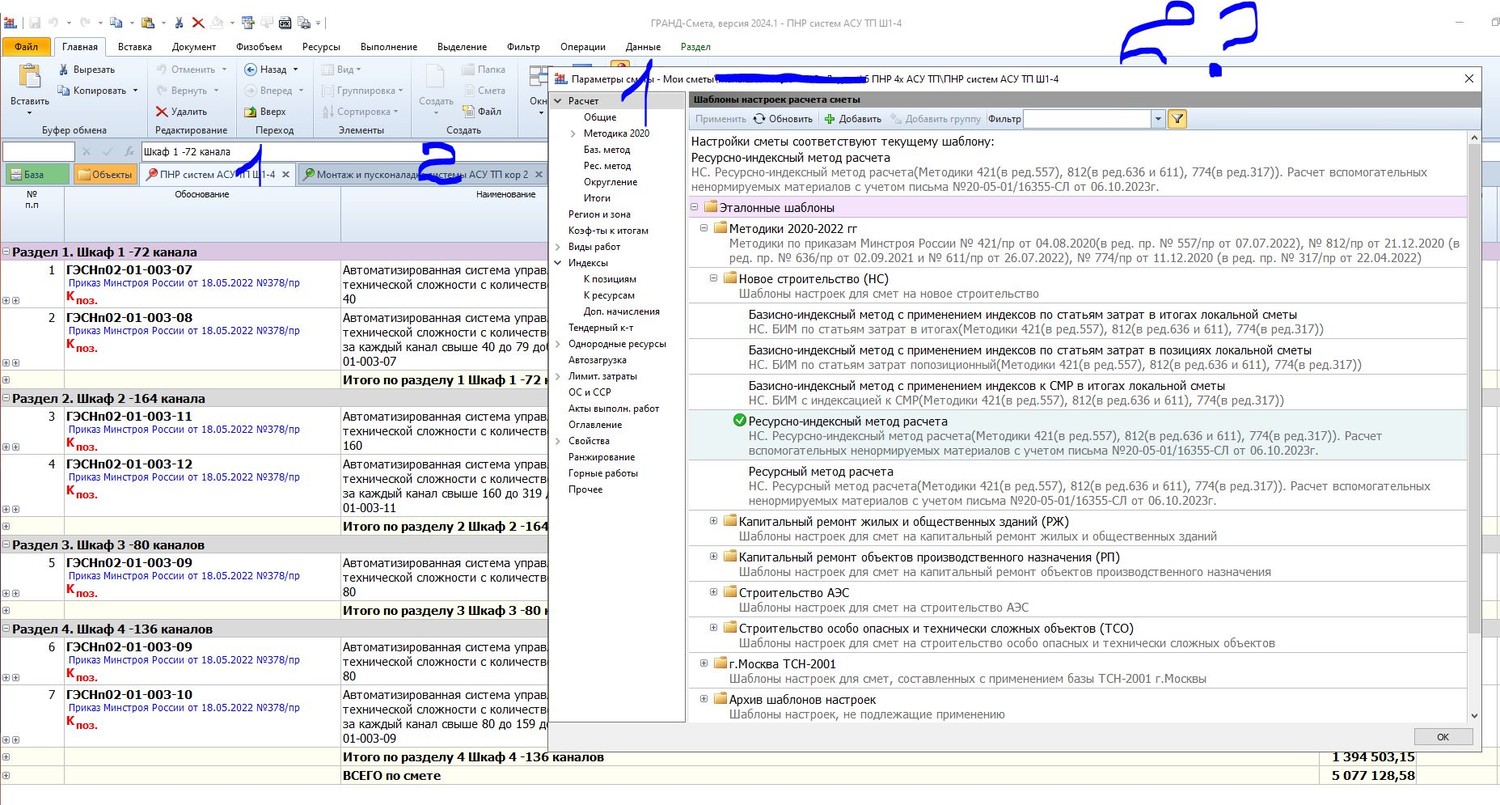Expand the Виды работ tree node
1500x805 pixels.
pyautogui.click(x=558, y=247)
